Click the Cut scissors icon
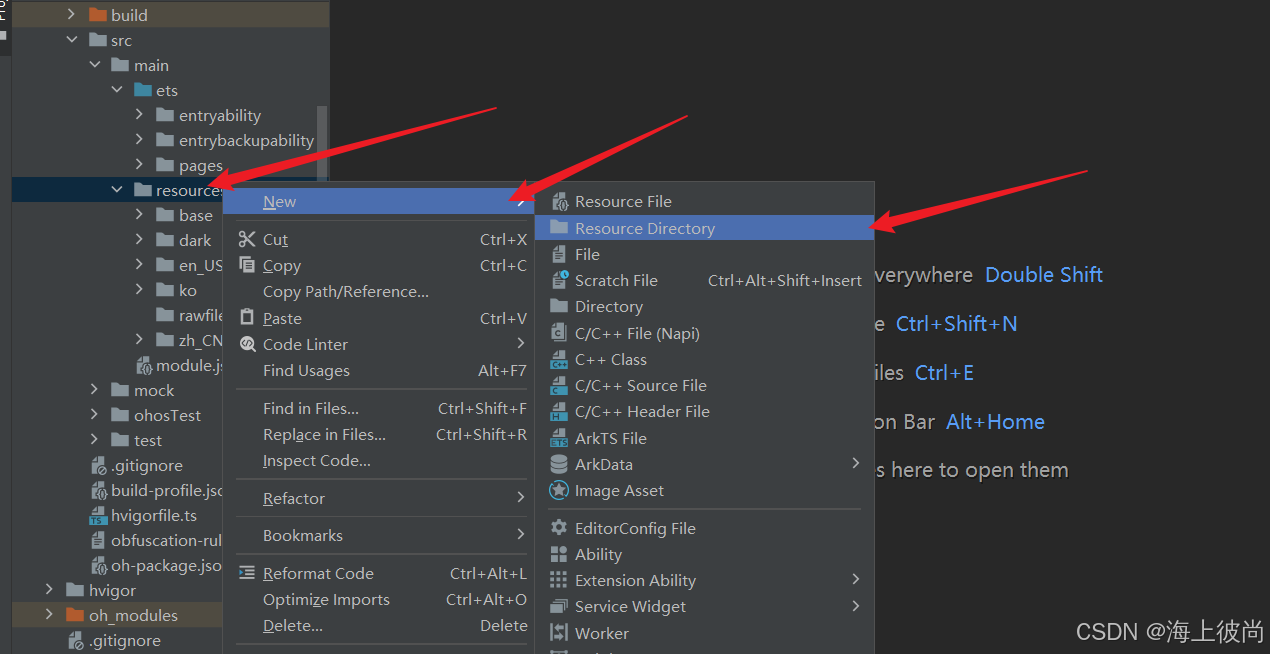The height and width of the screenshot is (654, 1270). pyautogui.click(x=246, y=239)
